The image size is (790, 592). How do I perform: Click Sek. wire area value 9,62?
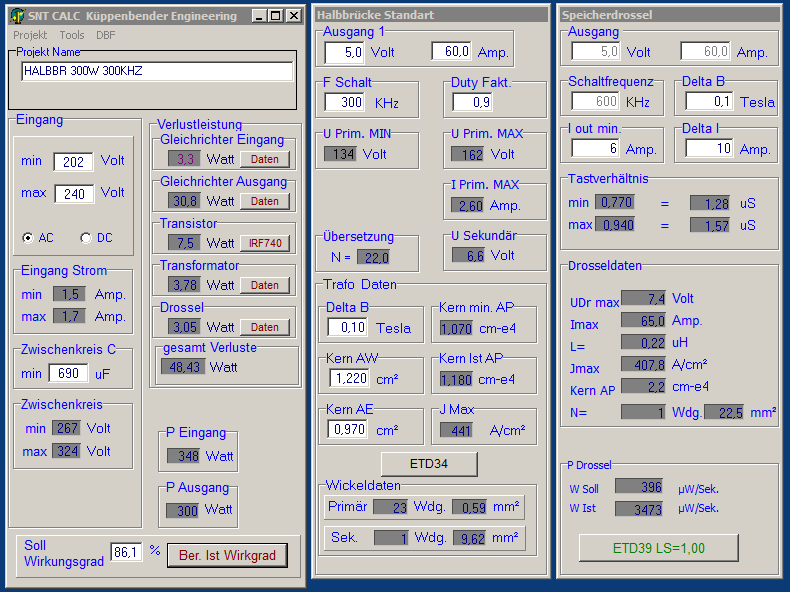tap(470, 539)
